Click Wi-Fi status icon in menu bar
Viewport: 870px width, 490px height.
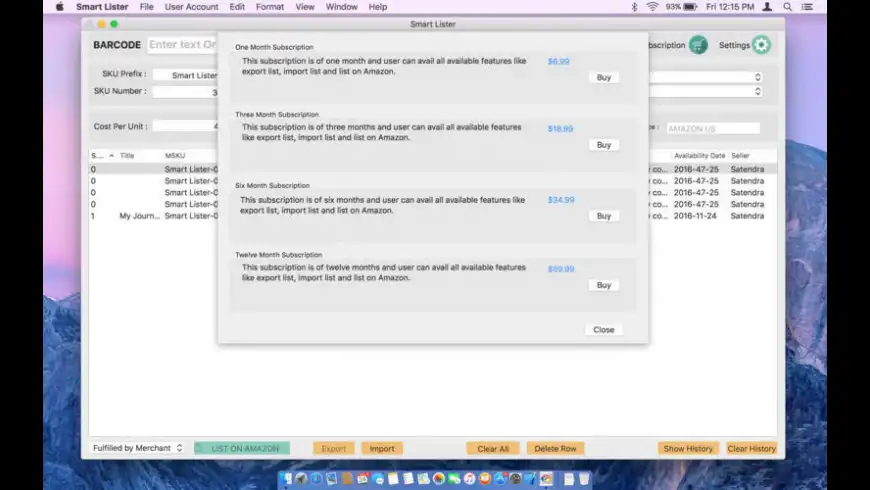(x=652, y=7)
